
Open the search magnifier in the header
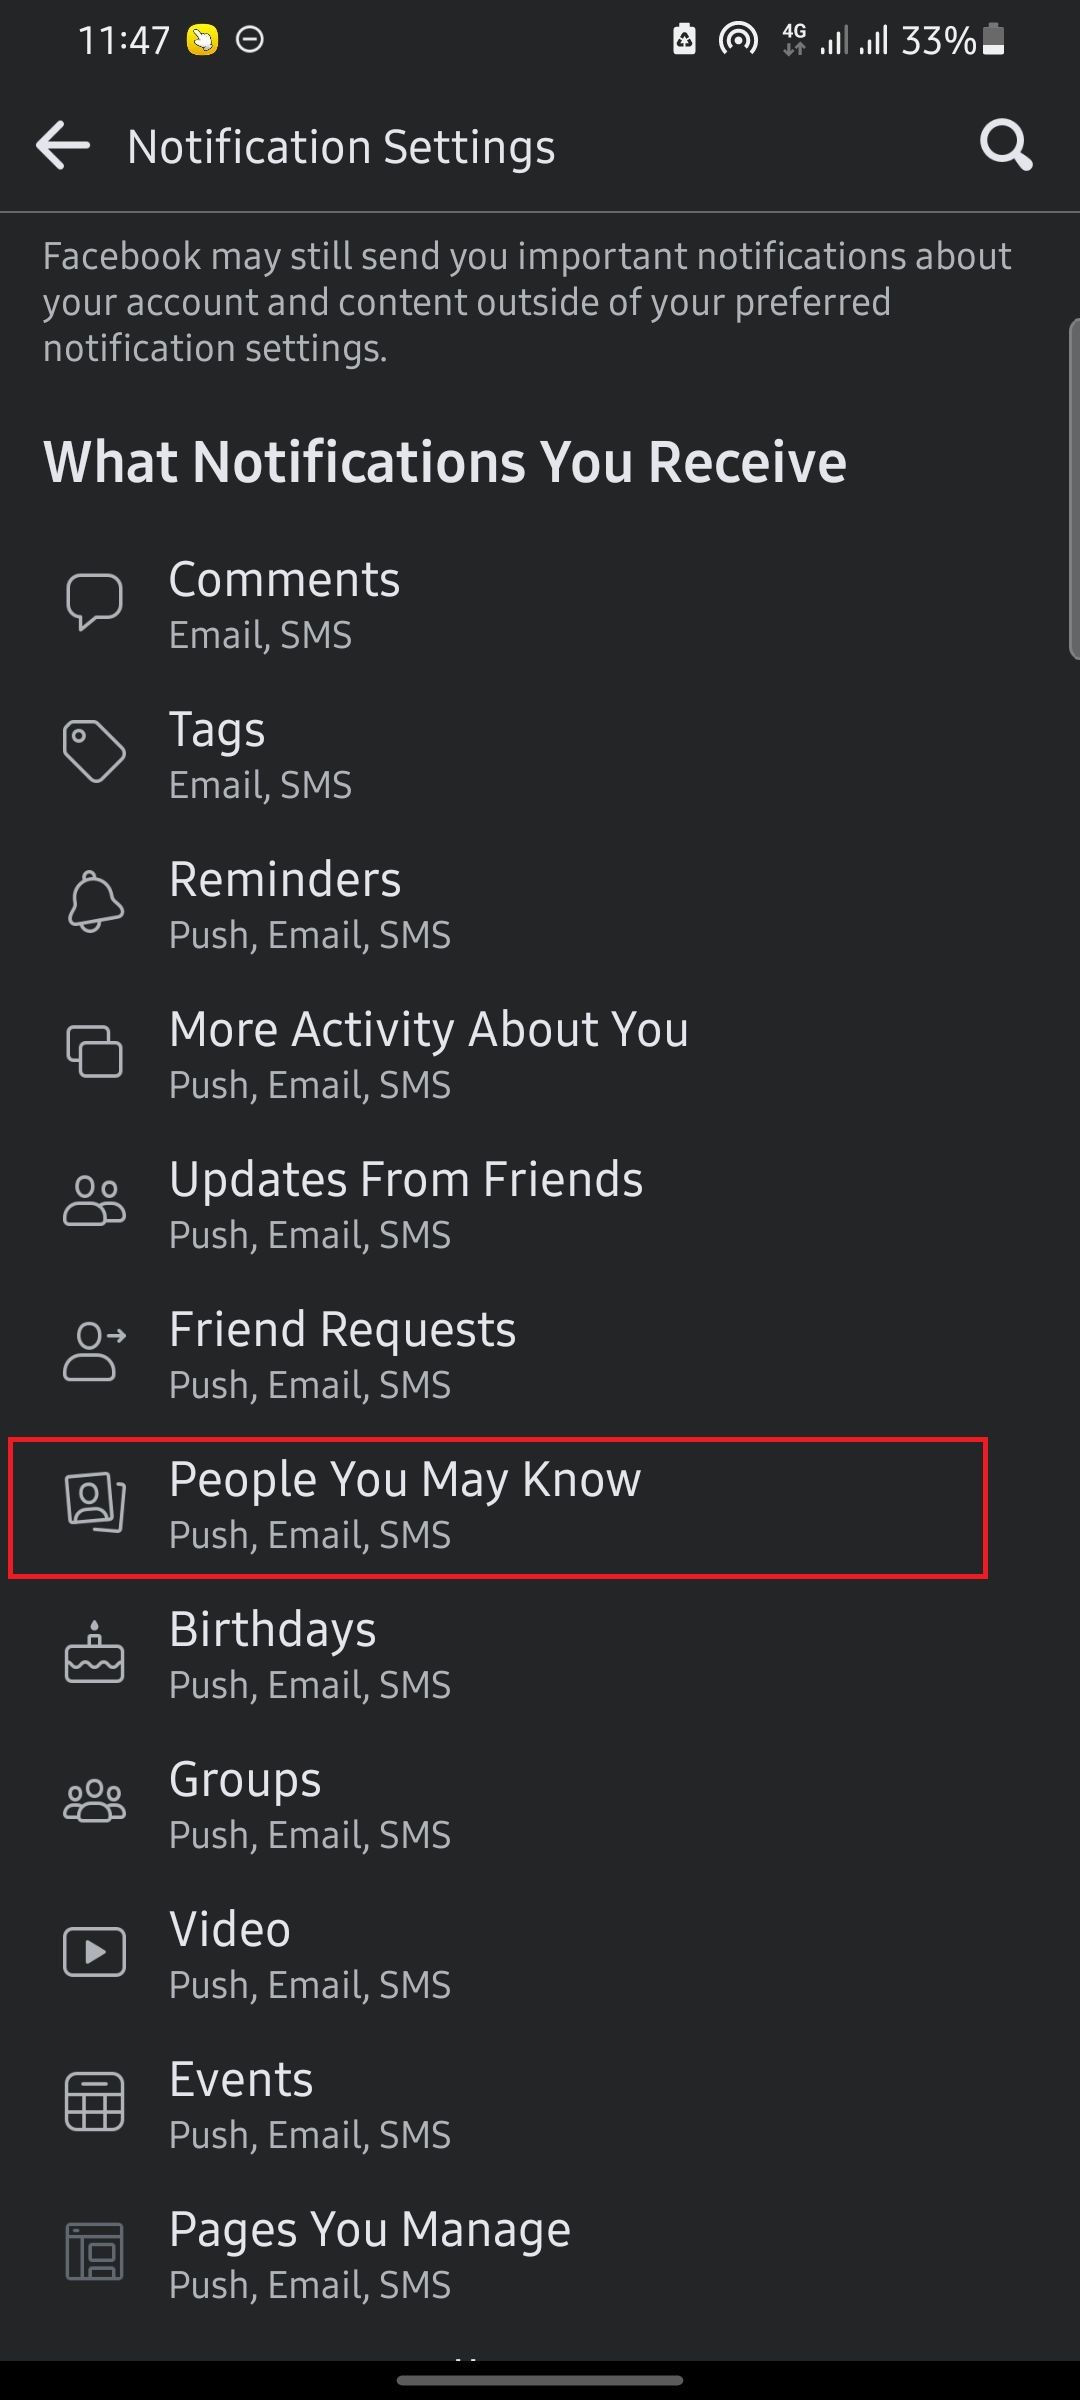point(1005,145)
